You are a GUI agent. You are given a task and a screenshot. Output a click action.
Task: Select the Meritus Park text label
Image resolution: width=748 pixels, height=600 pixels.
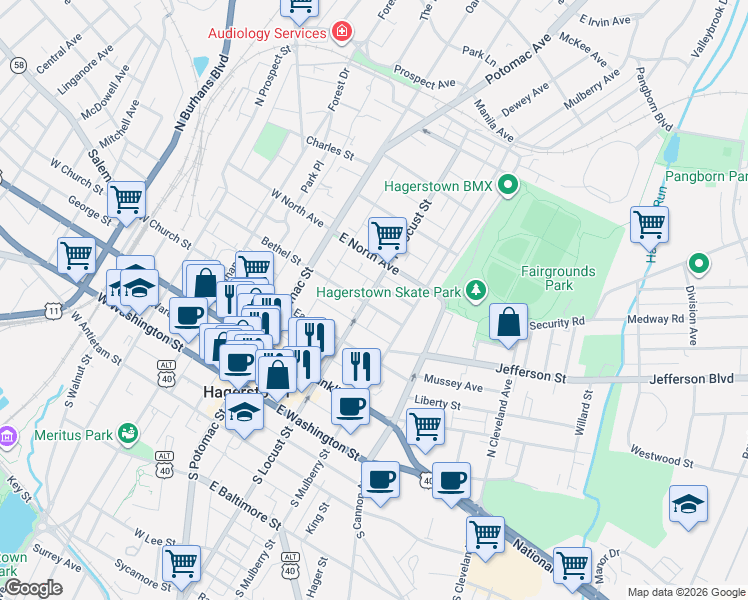tap(73, 435)
